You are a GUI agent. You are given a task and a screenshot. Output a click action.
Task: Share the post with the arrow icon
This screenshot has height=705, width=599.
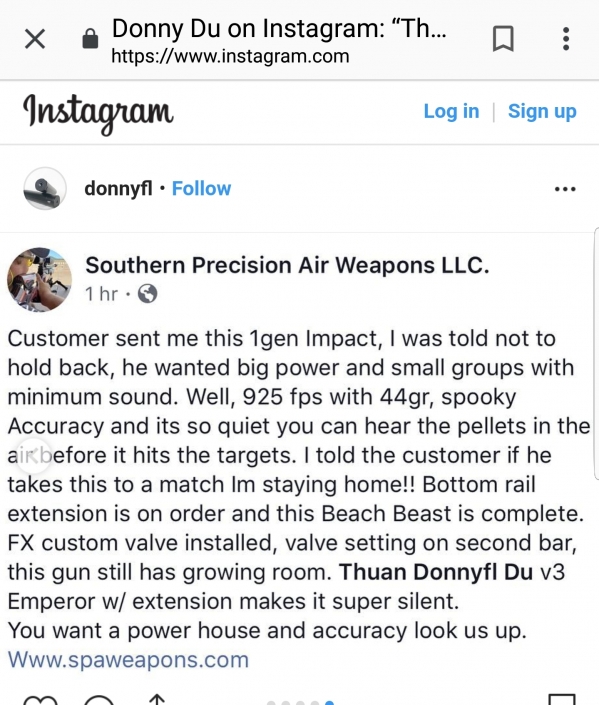156,700
